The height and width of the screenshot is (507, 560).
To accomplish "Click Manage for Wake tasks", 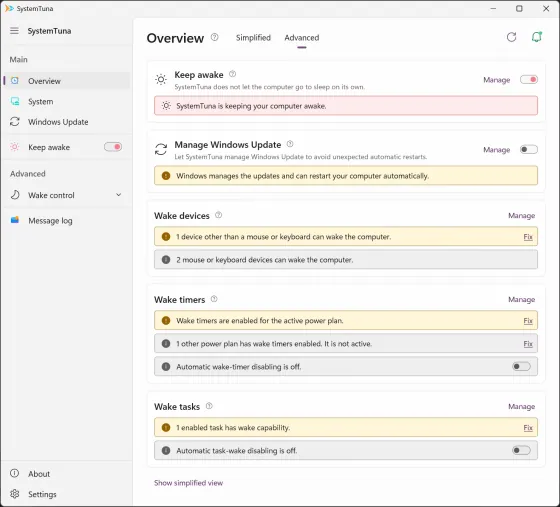I will point(521,406).
